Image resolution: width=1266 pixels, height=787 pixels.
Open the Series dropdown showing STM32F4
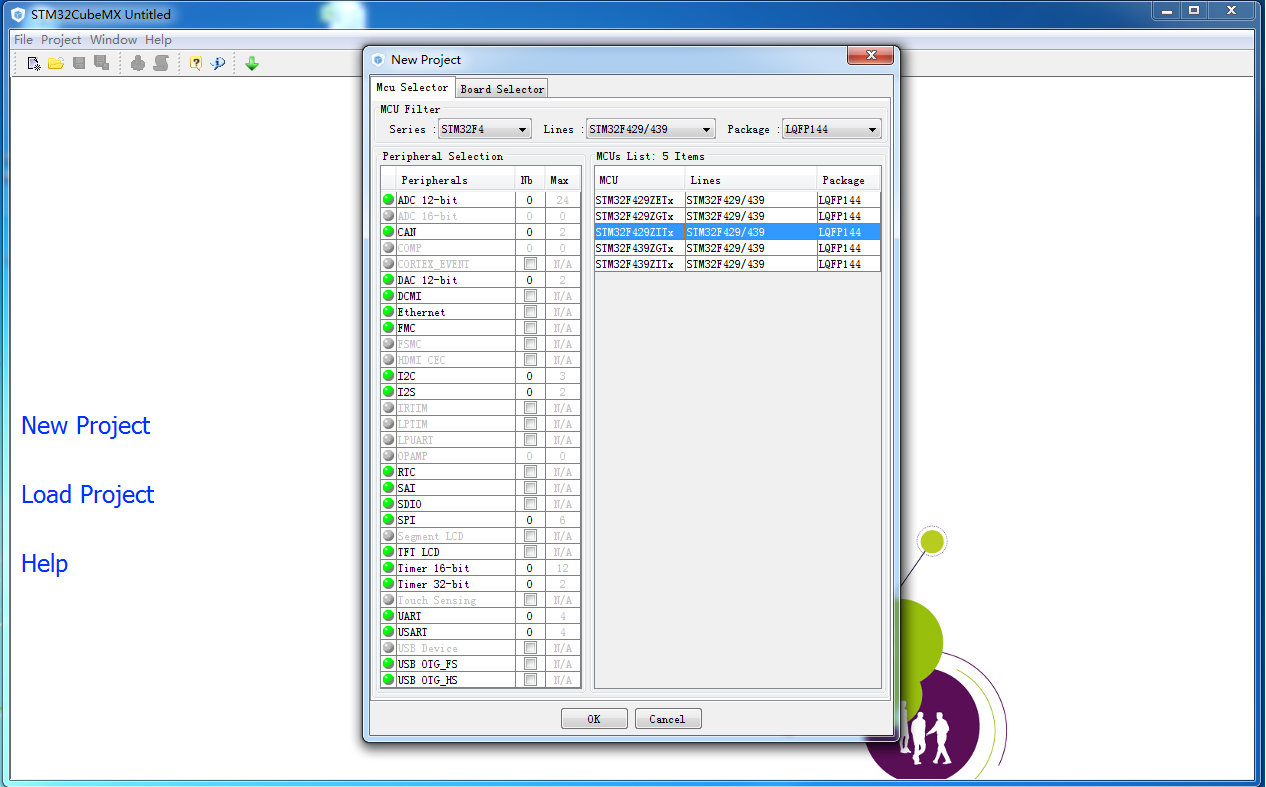(x=484, y=129)
